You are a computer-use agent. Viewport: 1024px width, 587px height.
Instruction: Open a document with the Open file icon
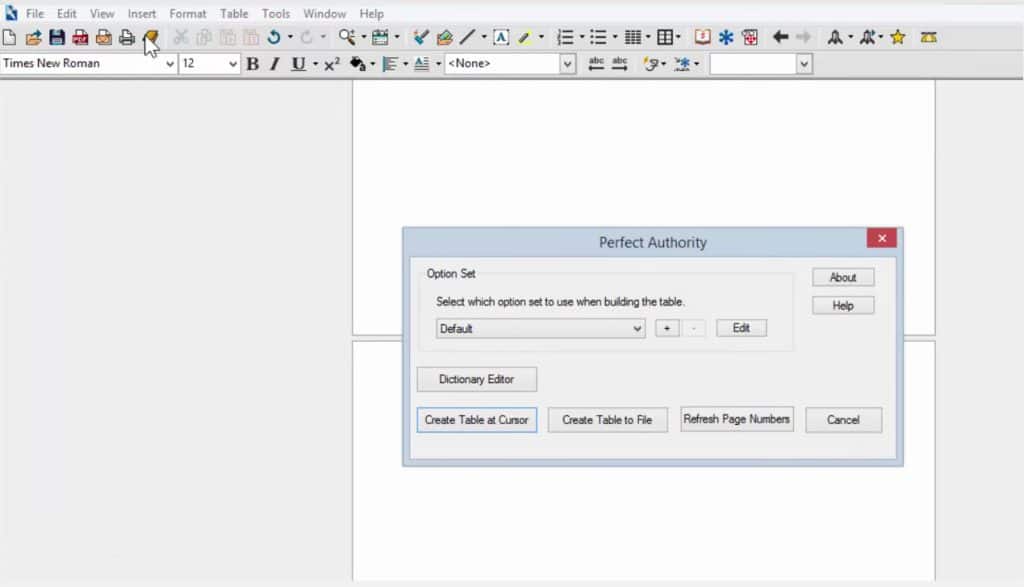point(34,37)
